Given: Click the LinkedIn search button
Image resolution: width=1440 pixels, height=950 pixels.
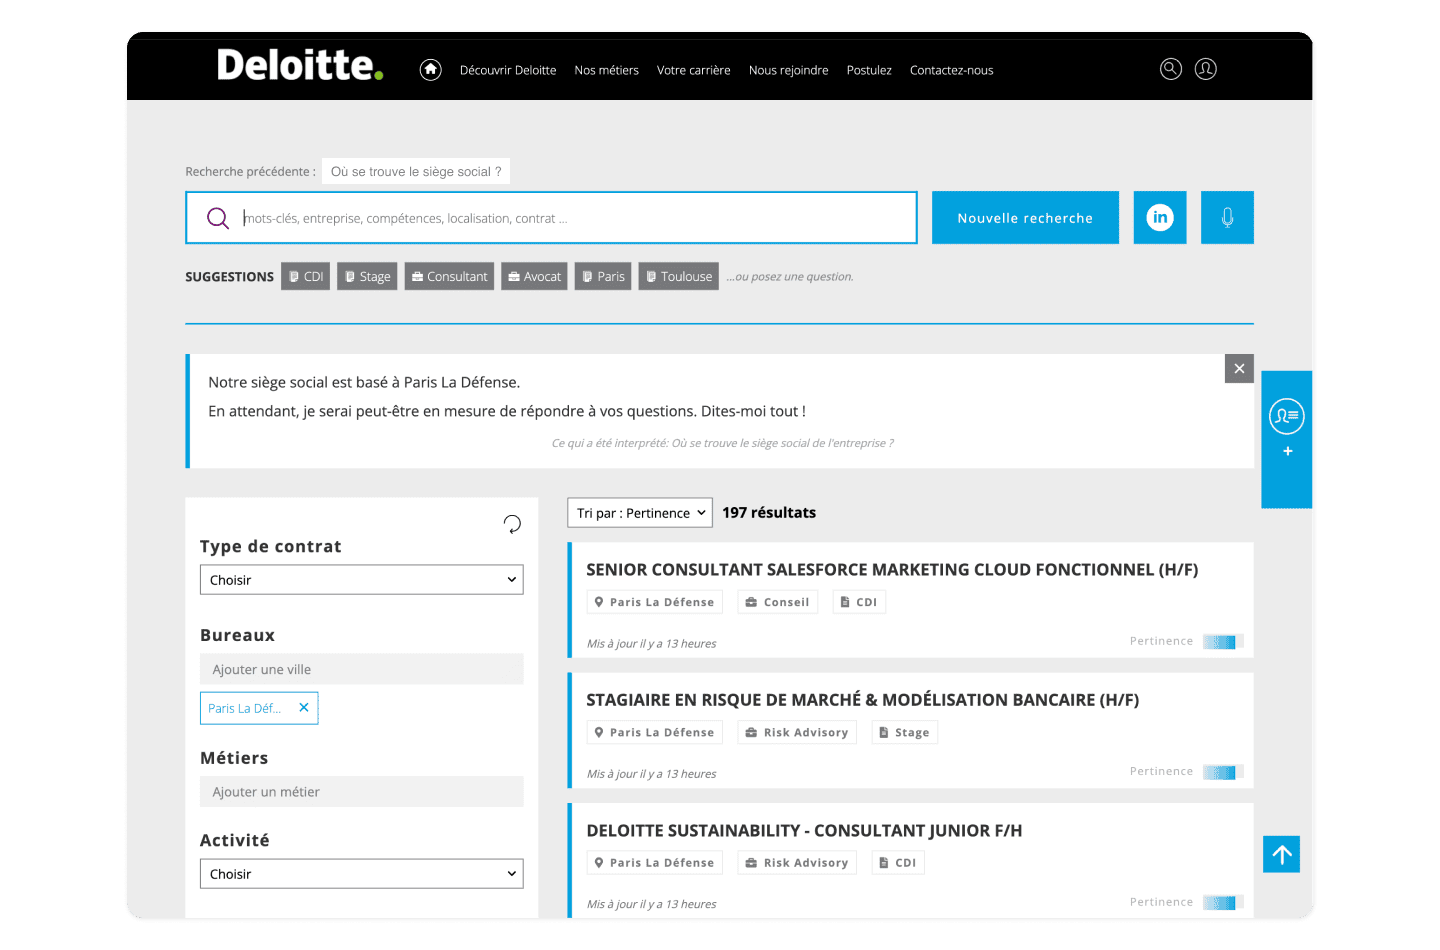Looking at the screenshot, I should click(1159, 218).
